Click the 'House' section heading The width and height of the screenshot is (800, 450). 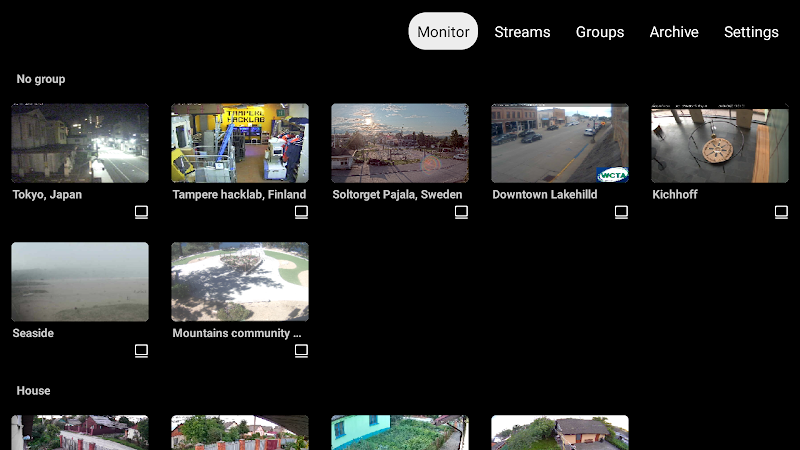33,391
